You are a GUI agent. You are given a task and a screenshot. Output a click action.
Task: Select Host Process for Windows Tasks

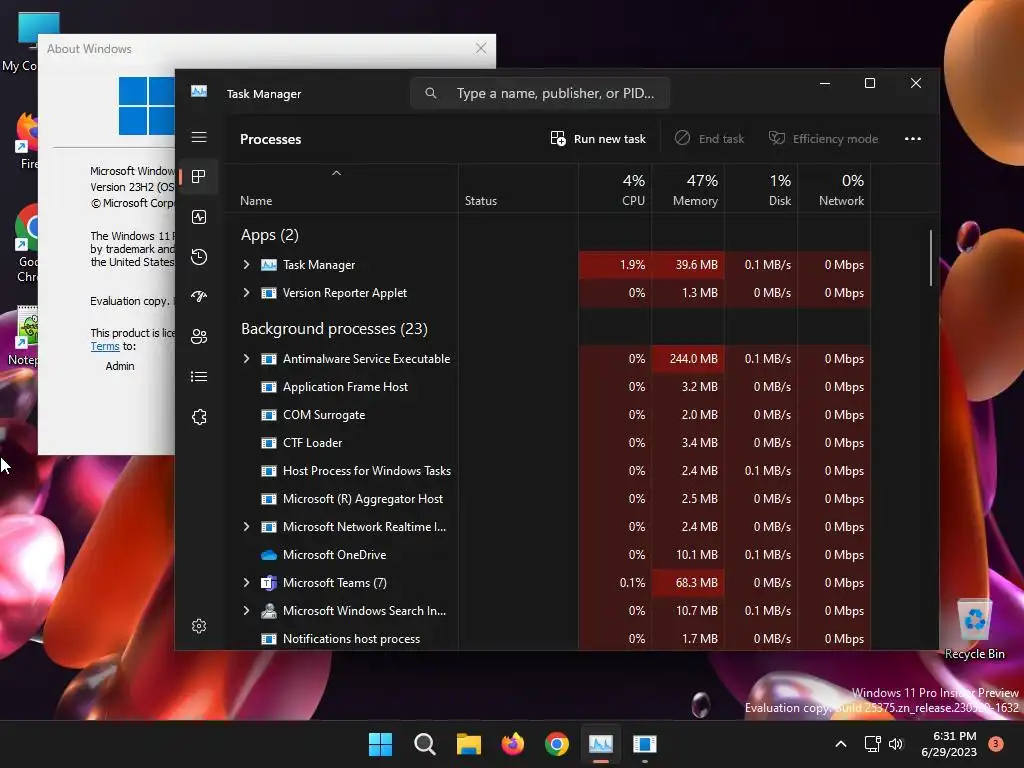tap(549, 471)
